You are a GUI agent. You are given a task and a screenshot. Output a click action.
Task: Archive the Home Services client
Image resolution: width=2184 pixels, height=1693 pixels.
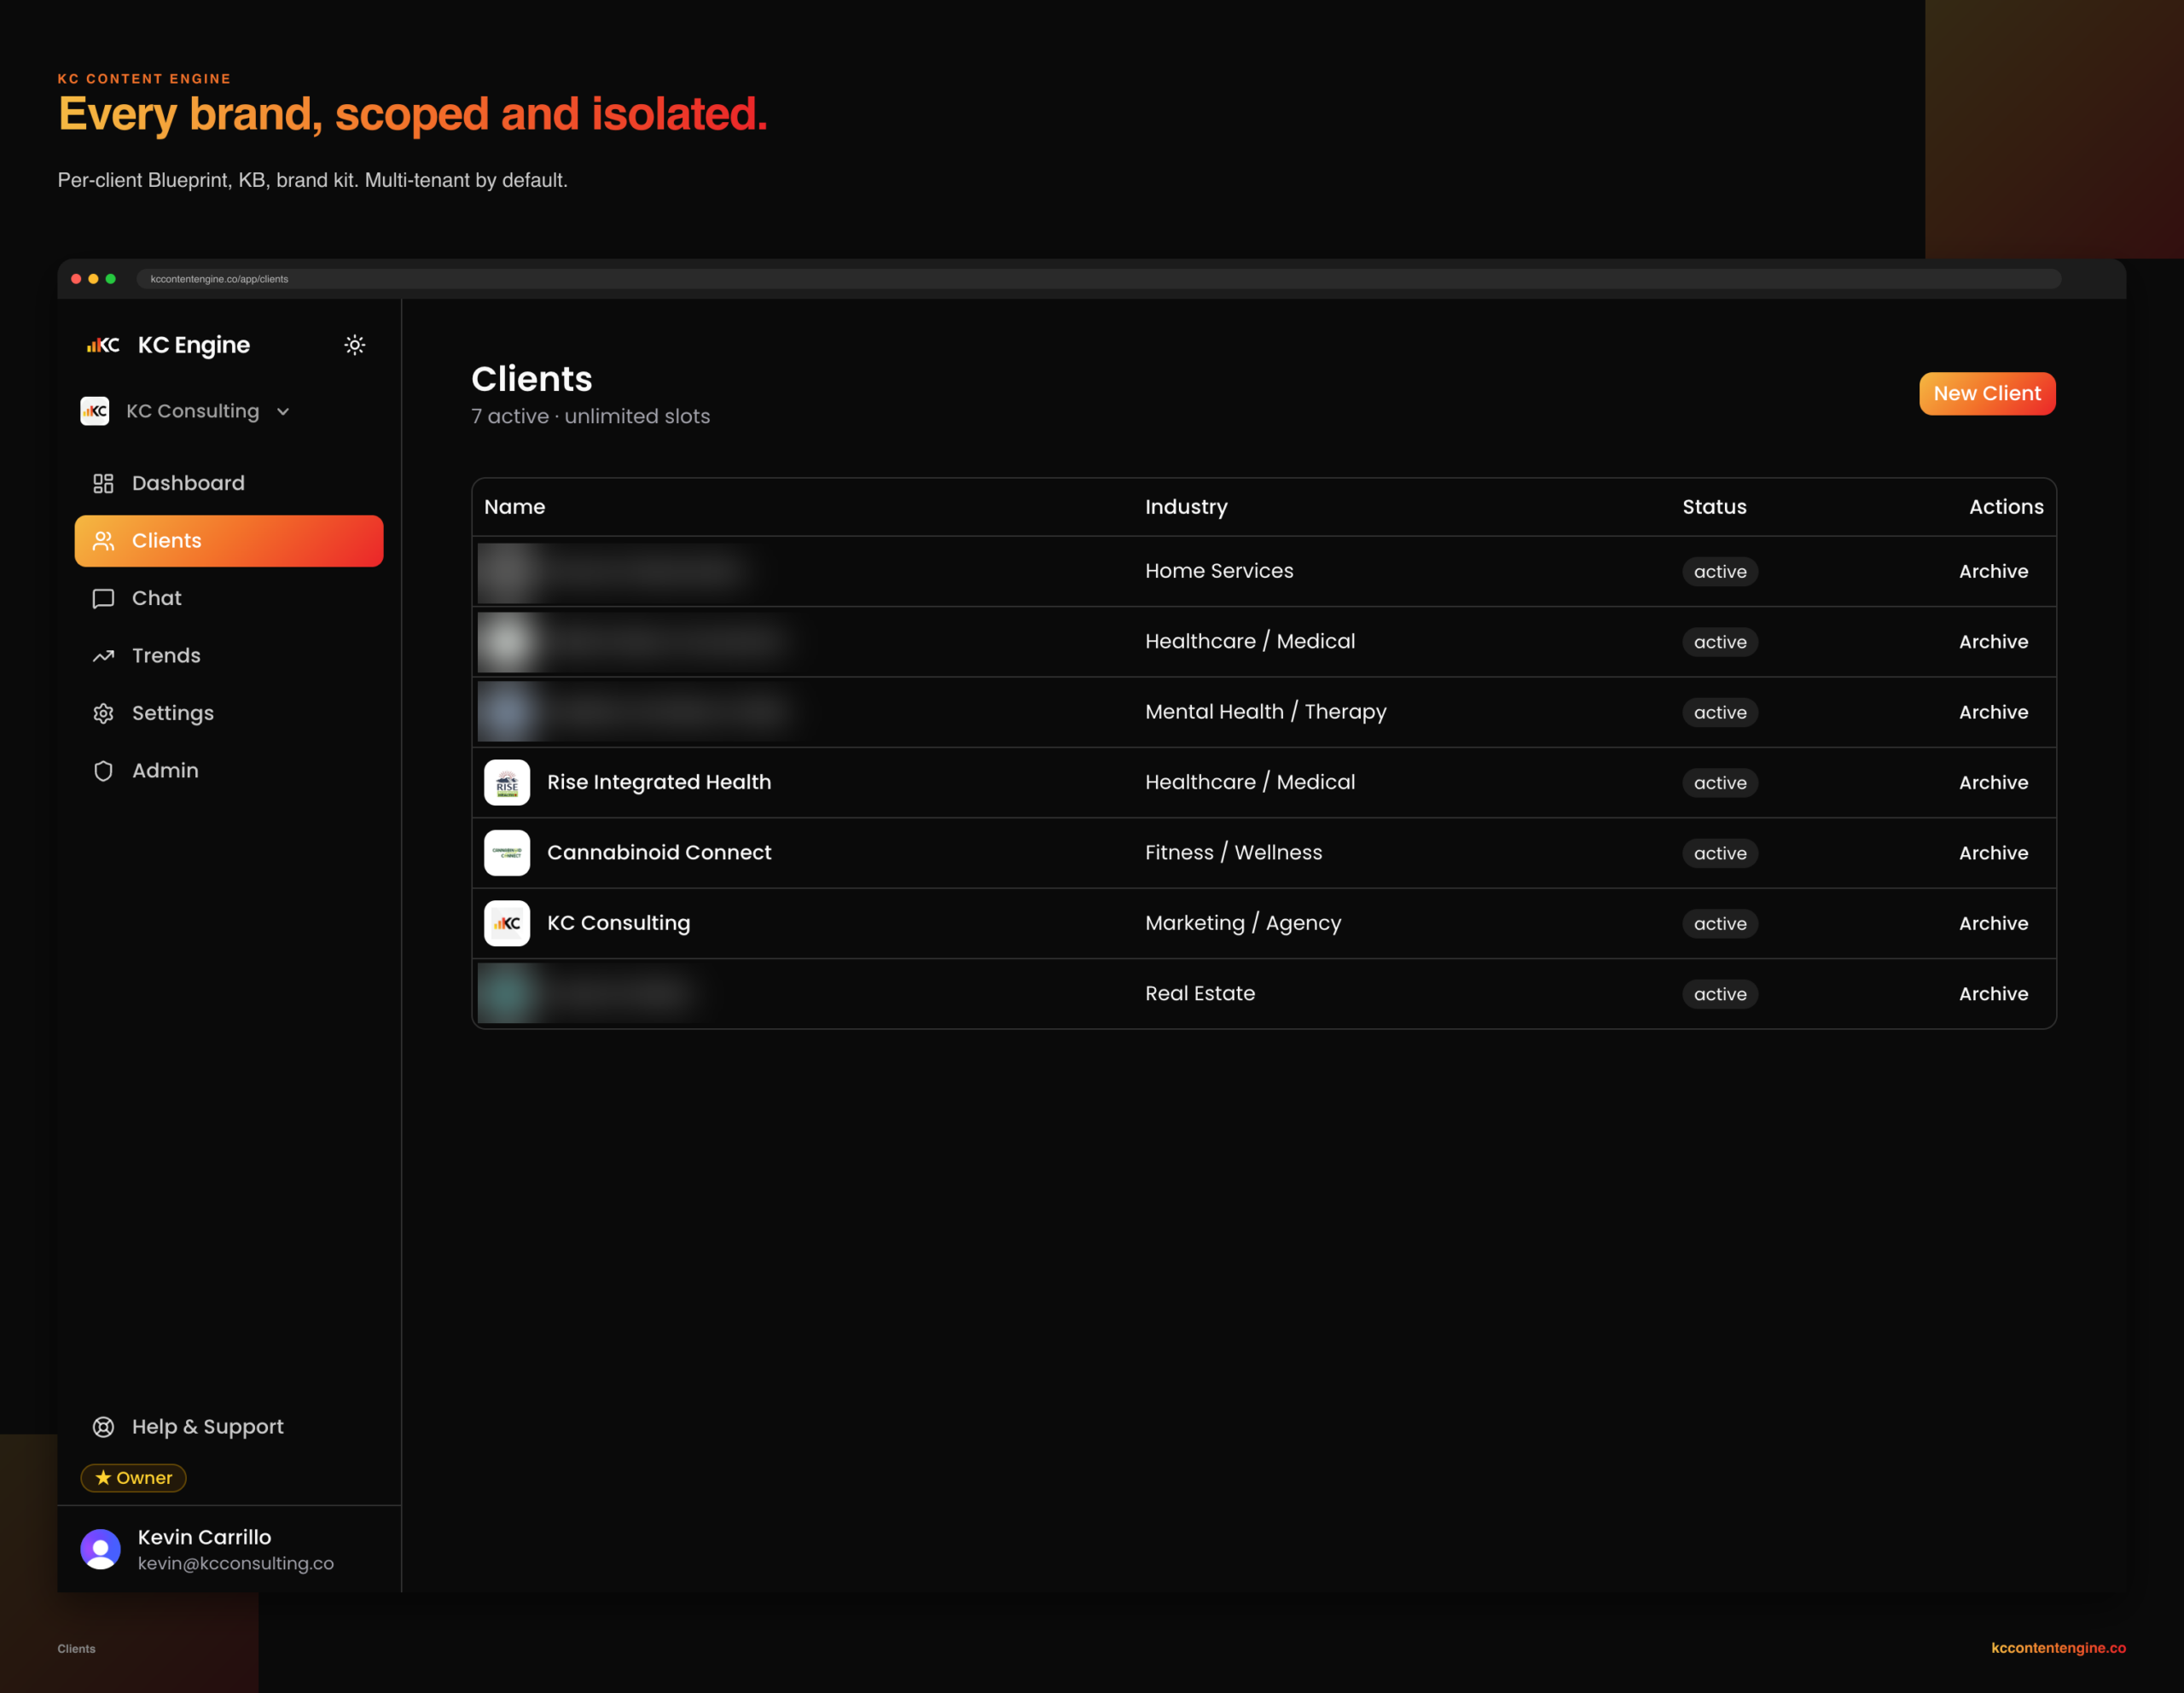pyautogui.click(x=1993, y=571)
